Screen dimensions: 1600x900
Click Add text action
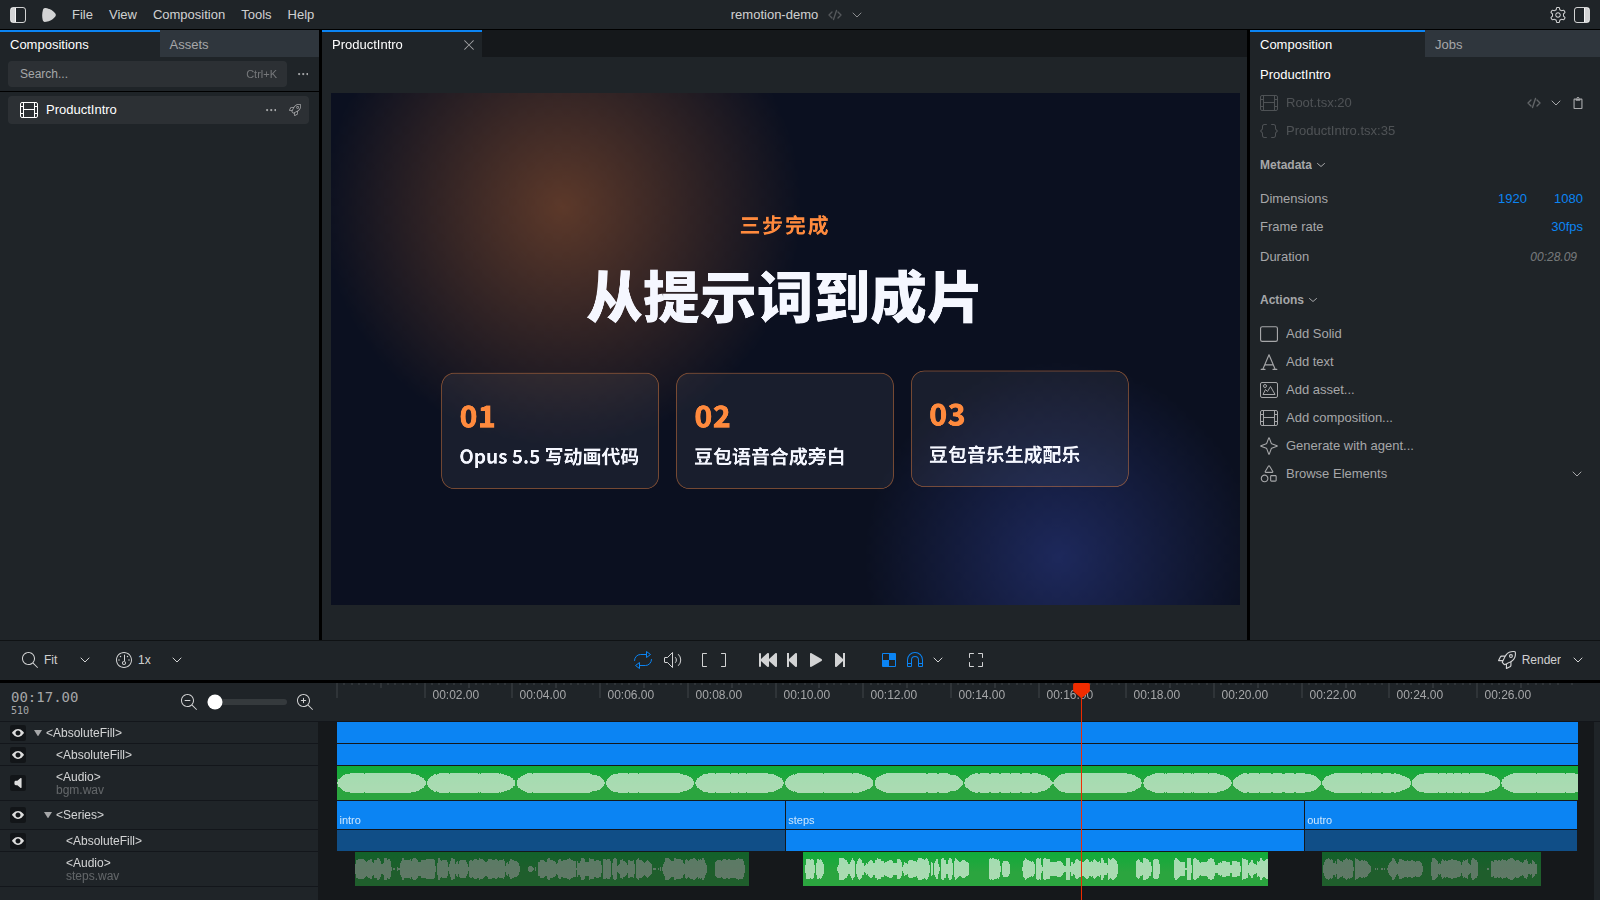pos(1297,362)
